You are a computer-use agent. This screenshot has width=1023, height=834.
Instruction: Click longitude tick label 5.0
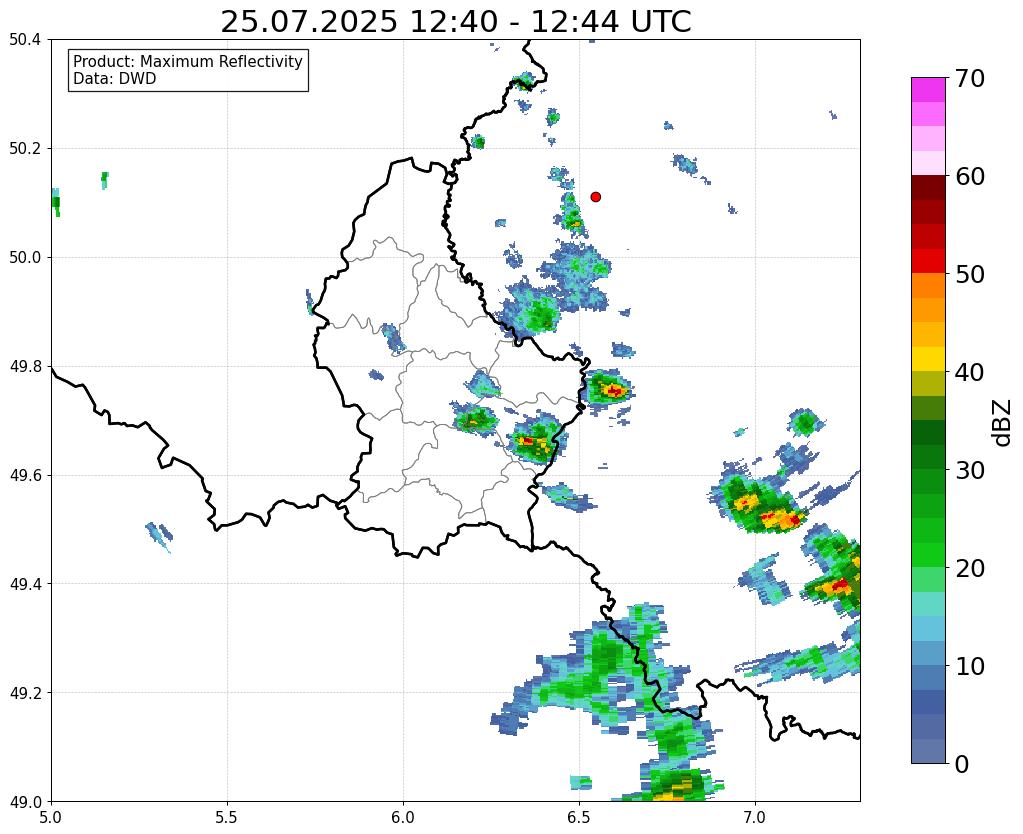51,818
